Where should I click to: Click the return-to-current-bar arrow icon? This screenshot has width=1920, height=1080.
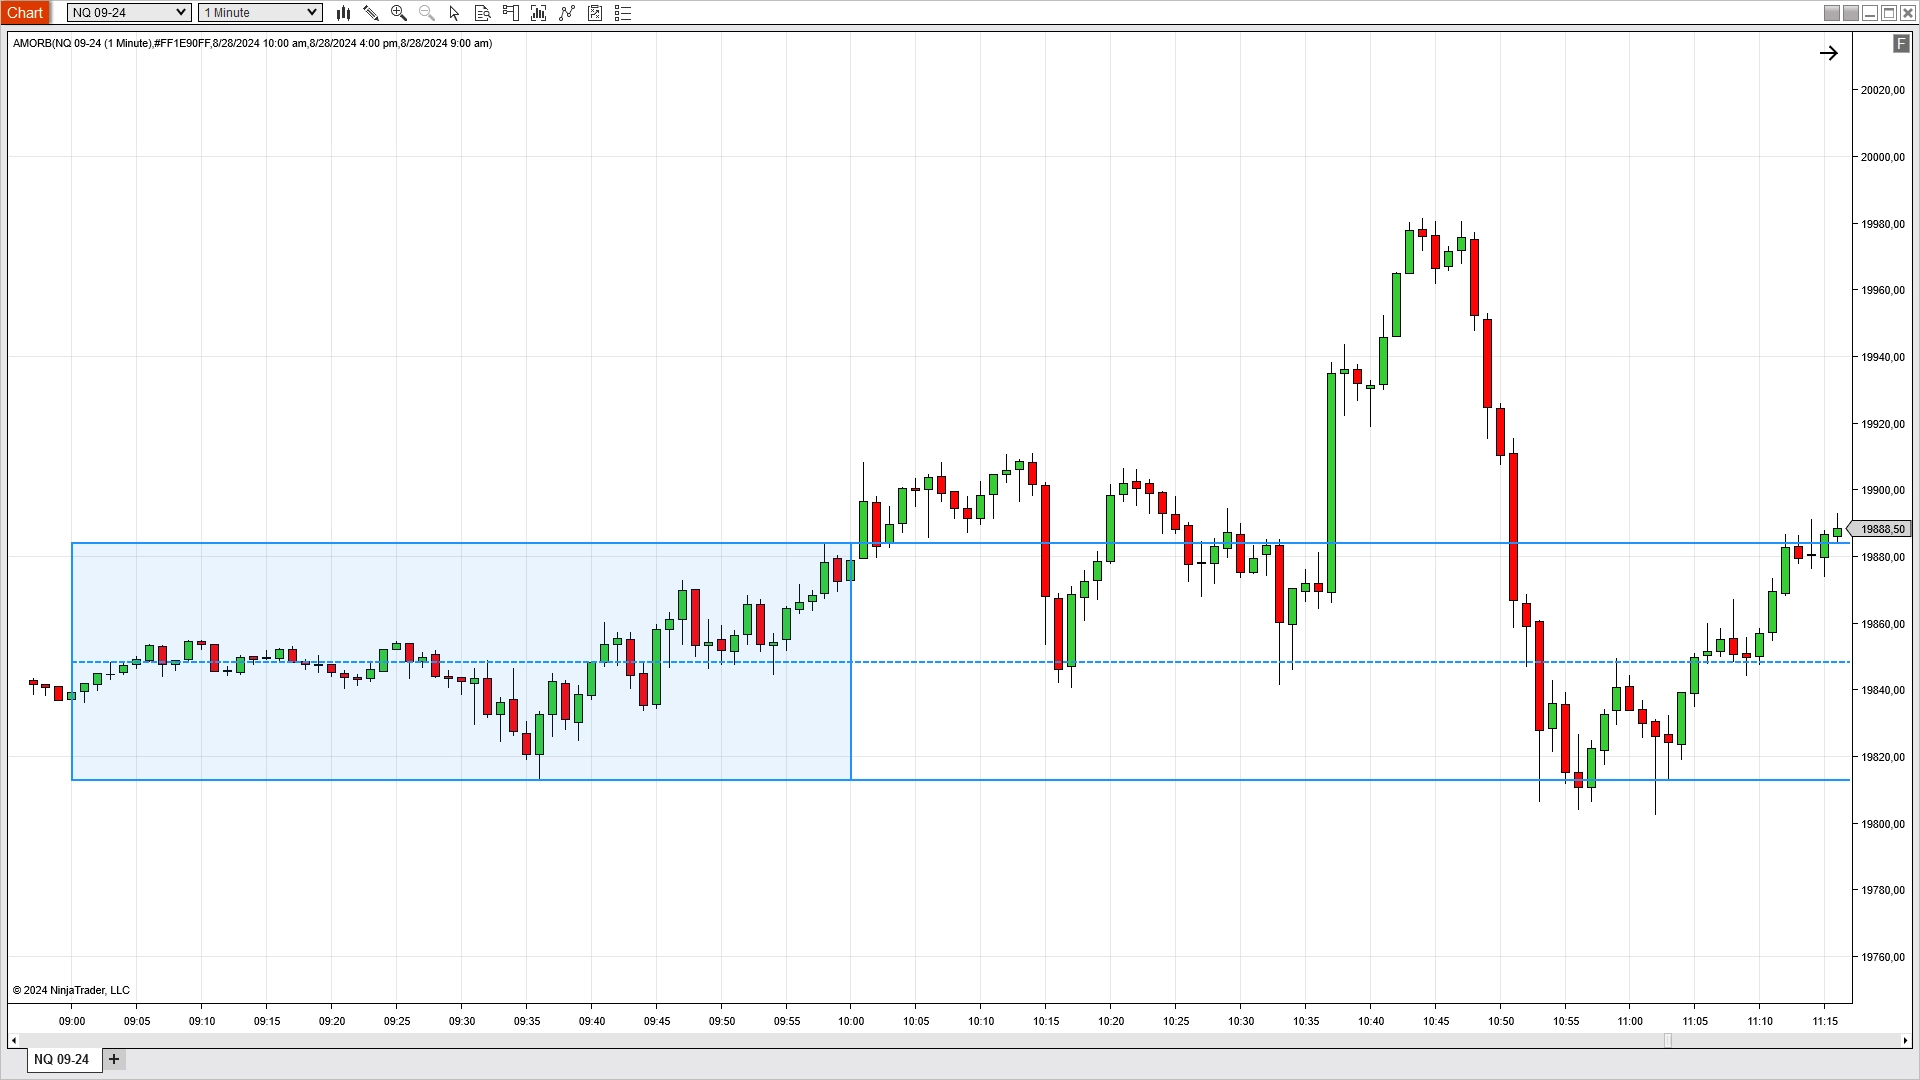pos(1829,53)
